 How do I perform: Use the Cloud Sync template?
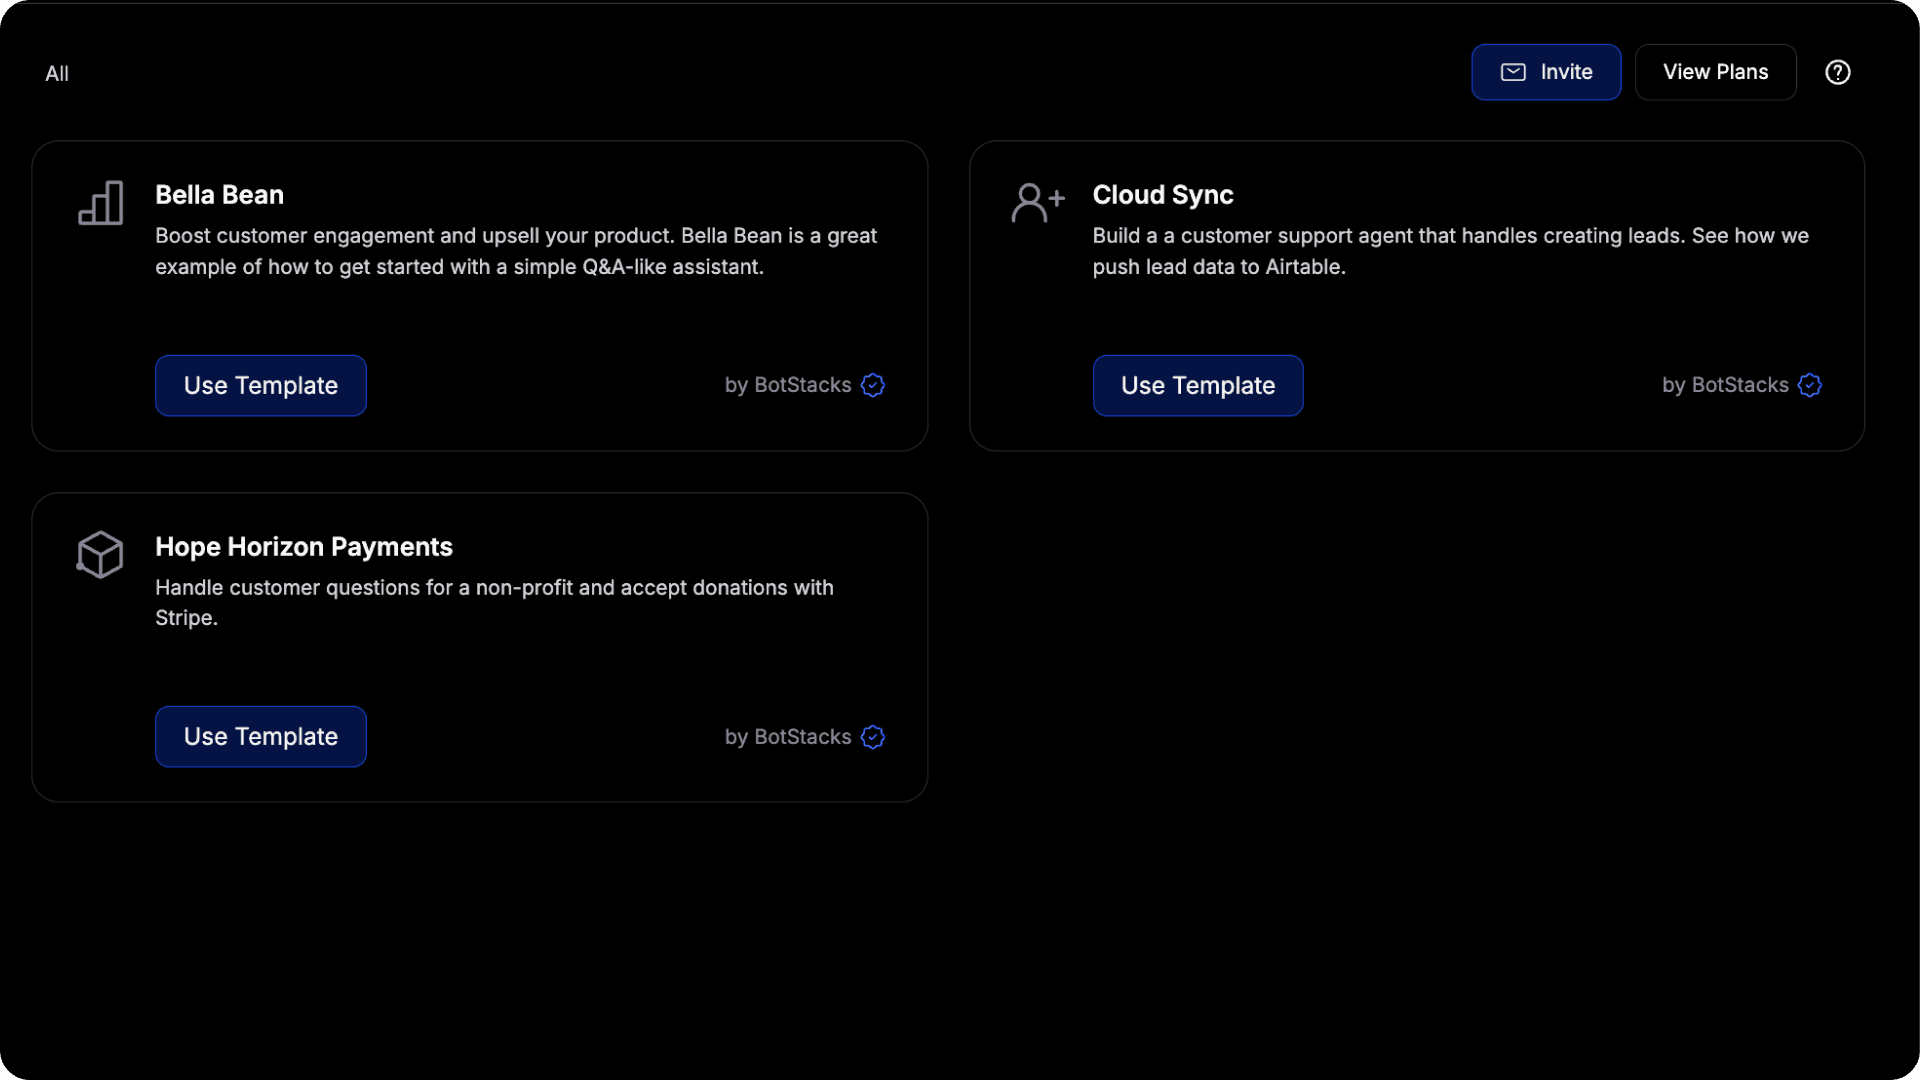pyautogui.click(x=1197, y=385)
